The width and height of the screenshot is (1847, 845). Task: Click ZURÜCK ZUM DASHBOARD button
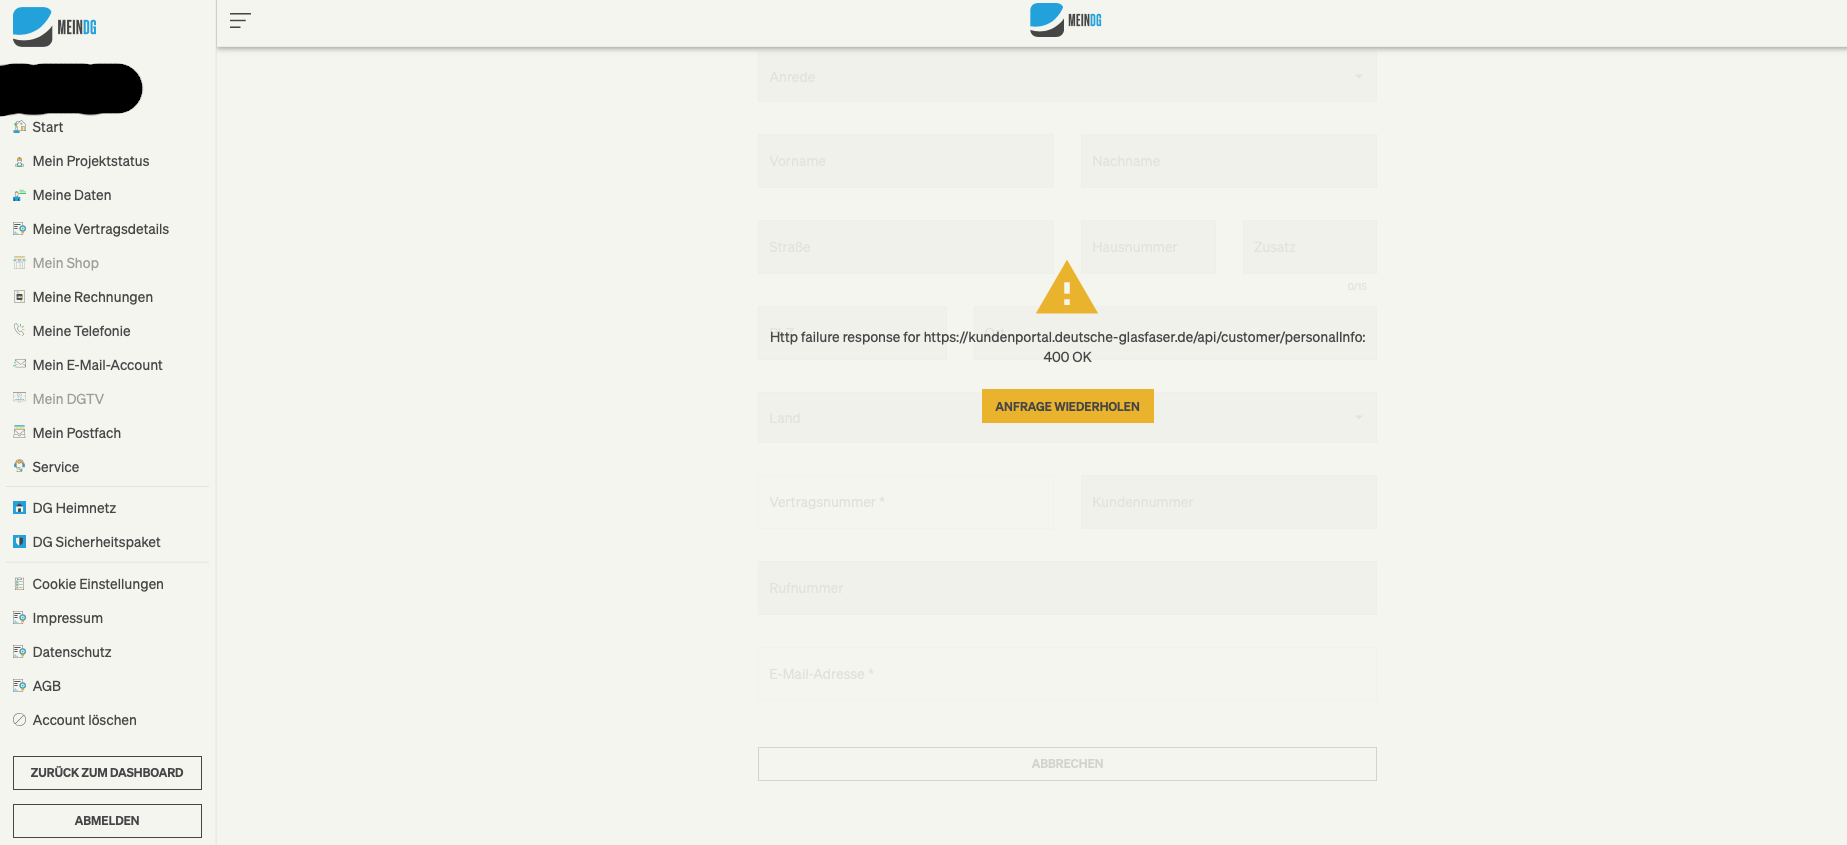(107, 773)
